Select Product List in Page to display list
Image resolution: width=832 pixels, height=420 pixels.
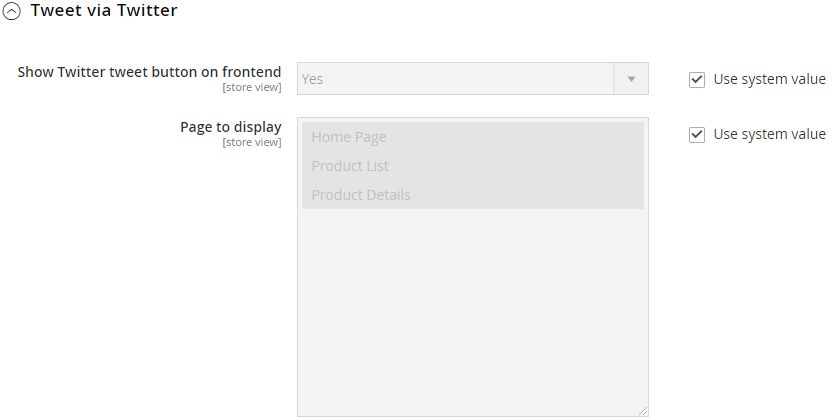click(350, 166)
